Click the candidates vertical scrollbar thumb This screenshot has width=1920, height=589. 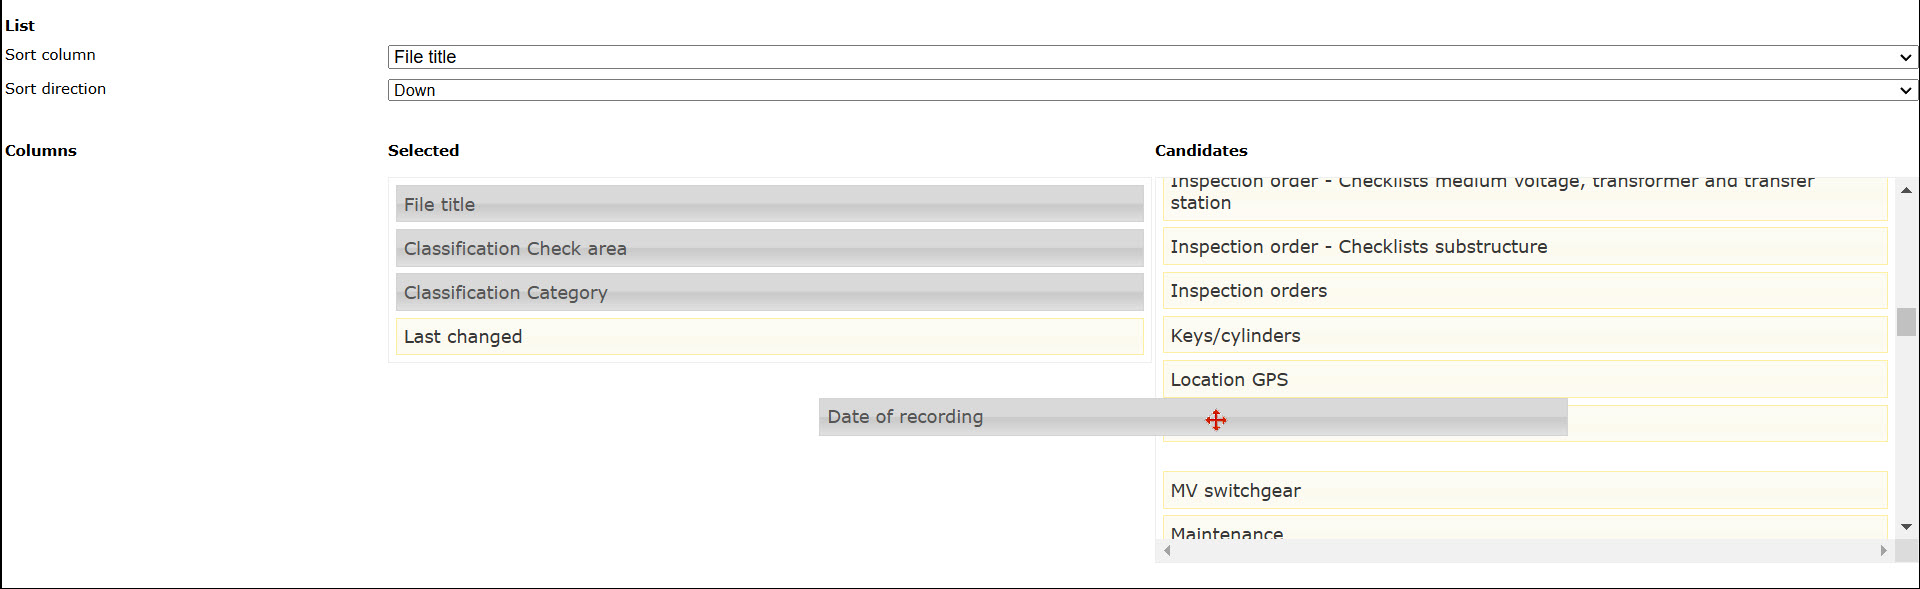1907,322
